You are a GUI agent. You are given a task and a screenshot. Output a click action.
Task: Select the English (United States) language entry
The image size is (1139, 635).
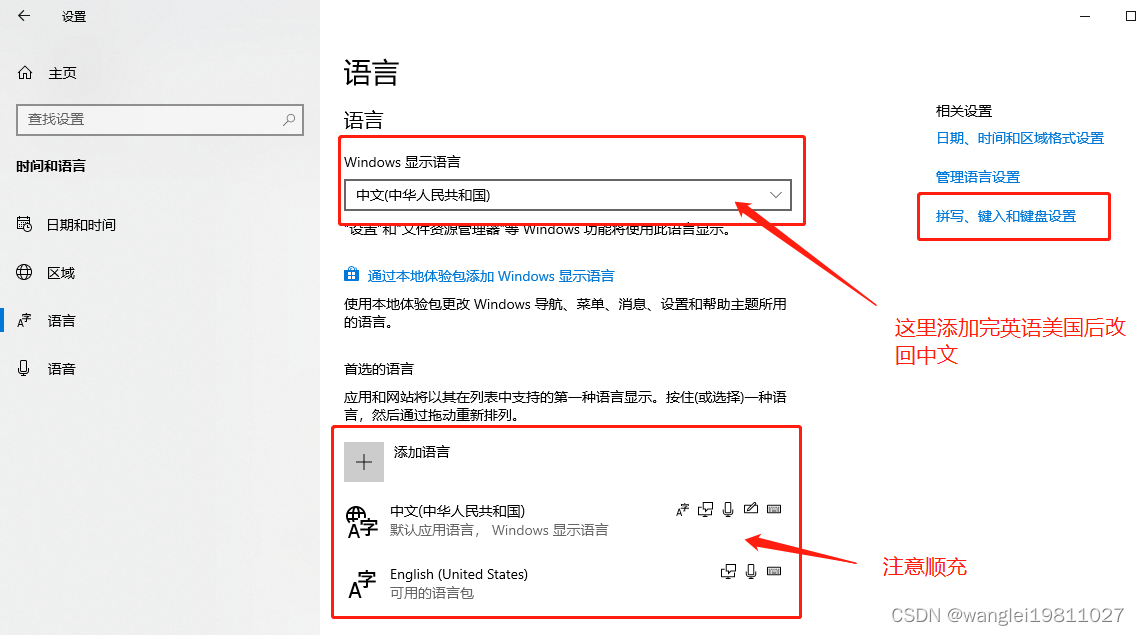(x=566, y=583)
